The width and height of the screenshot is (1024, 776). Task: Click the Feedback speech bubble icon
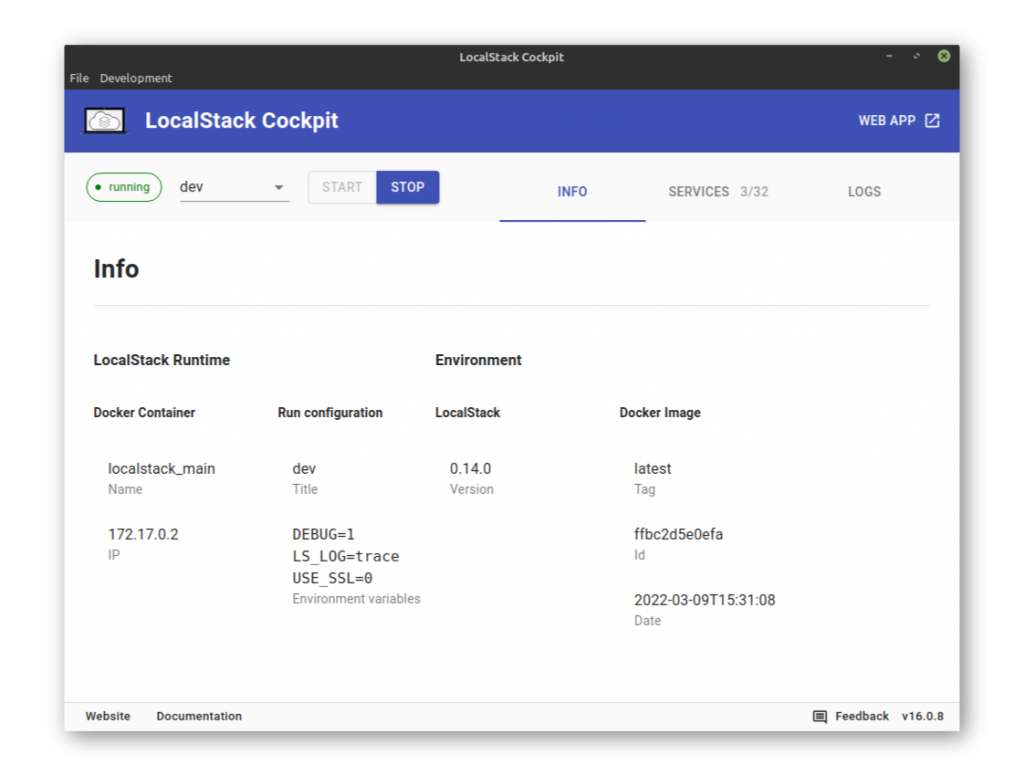[x=820, y=717]
